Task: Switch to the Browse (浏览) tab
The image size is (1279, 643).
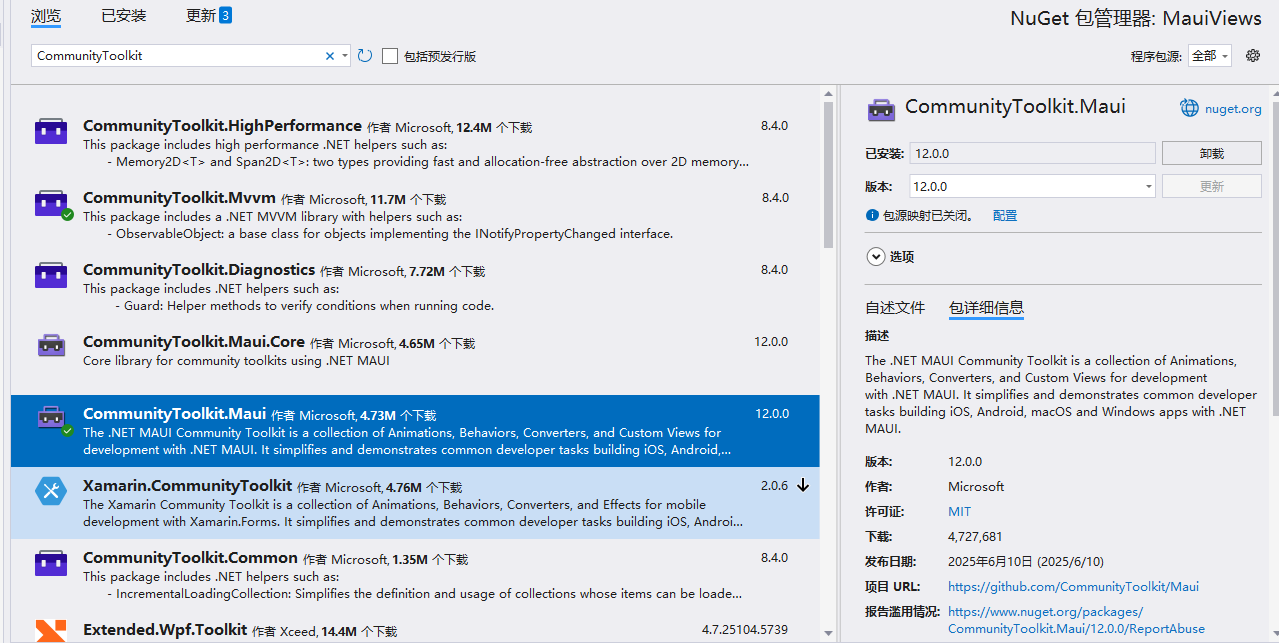Action: (x=46, y=15)
